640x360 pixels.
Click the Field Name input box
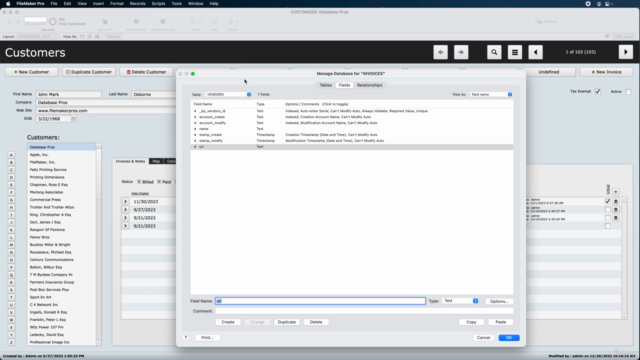tap(320, 301)
